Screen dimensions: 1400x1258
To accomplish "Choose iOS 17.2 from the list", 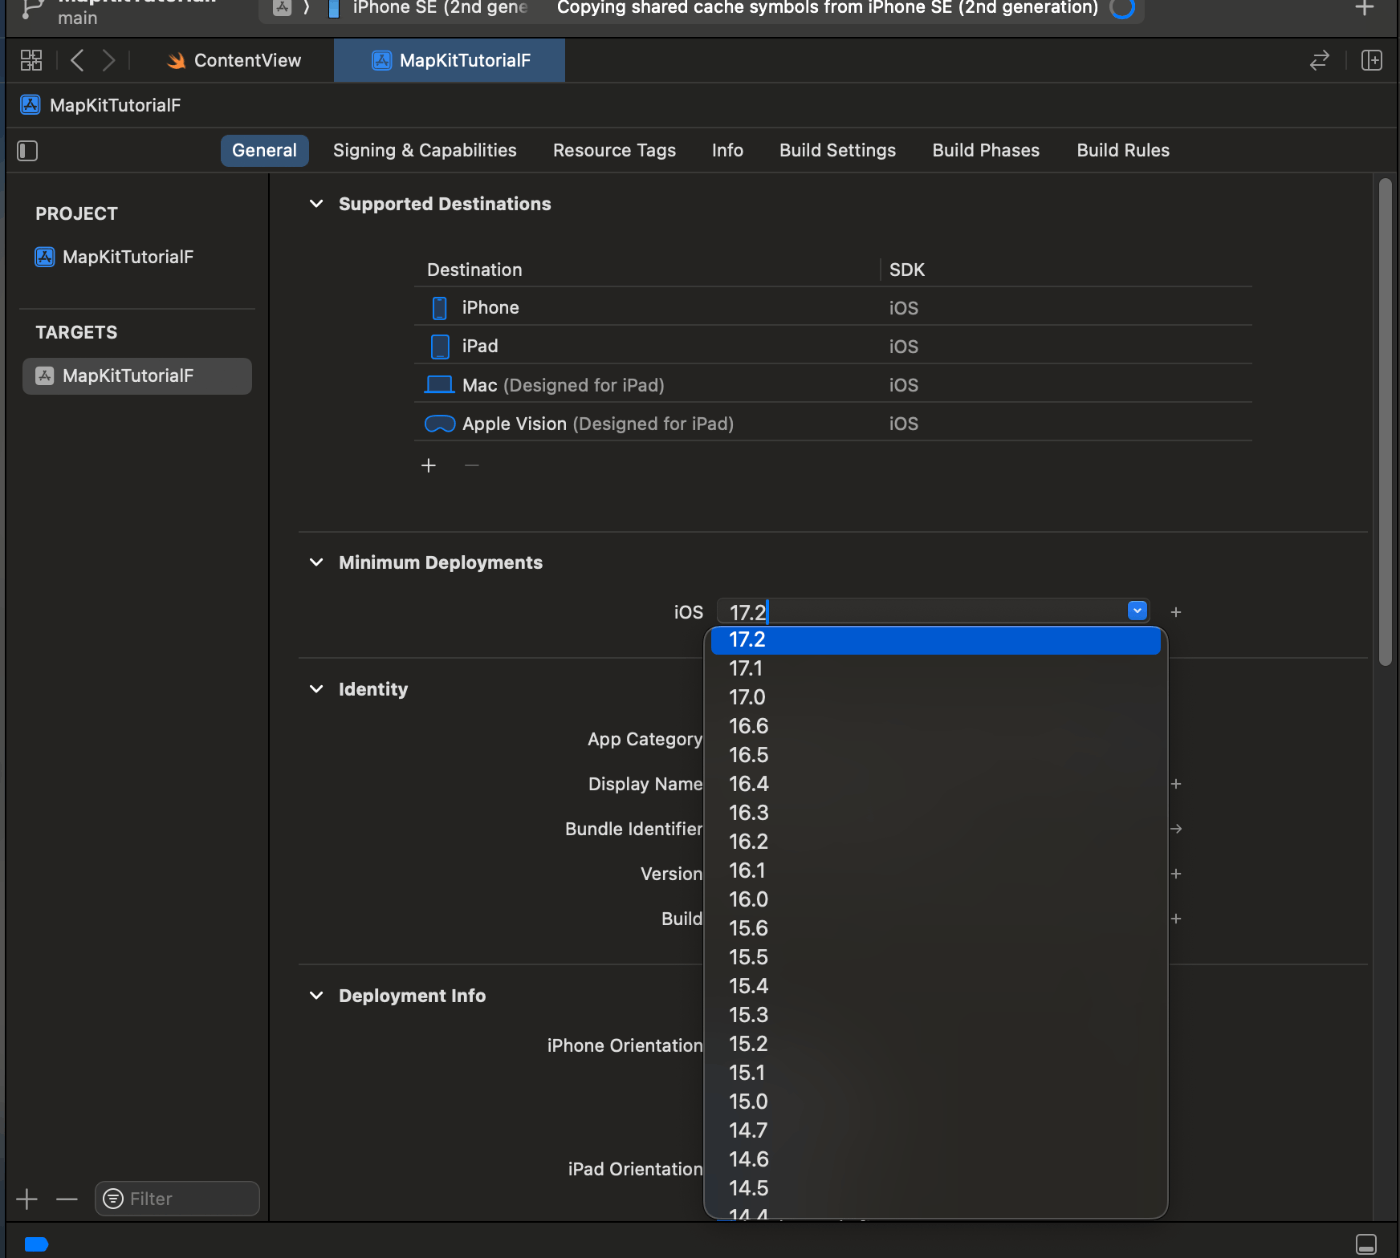I will click(936, 640).
